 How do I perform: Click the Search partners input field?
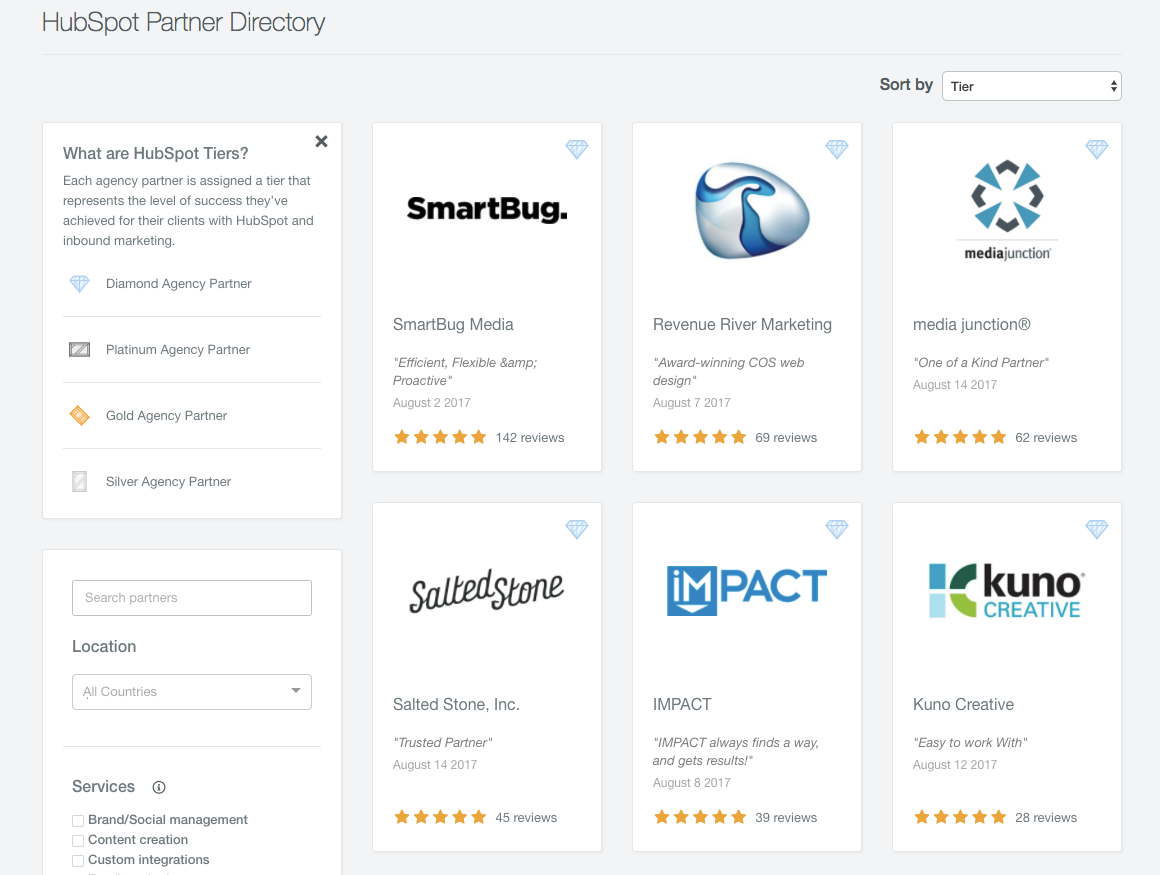coord(191,597)
